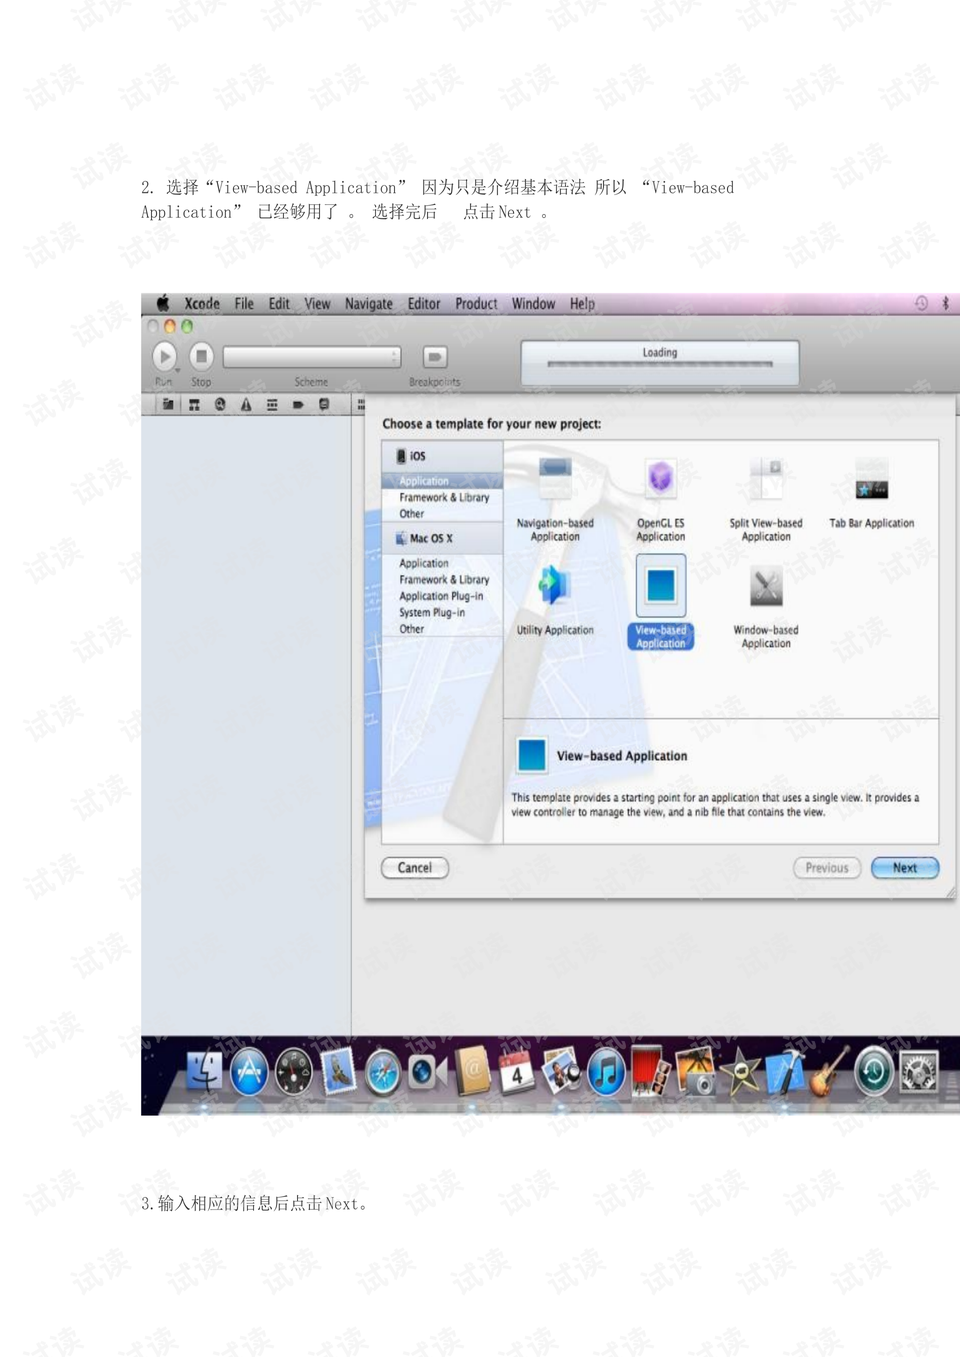
Task: Open Address Book from the Dock
Action: click(x=472, y=1072)
